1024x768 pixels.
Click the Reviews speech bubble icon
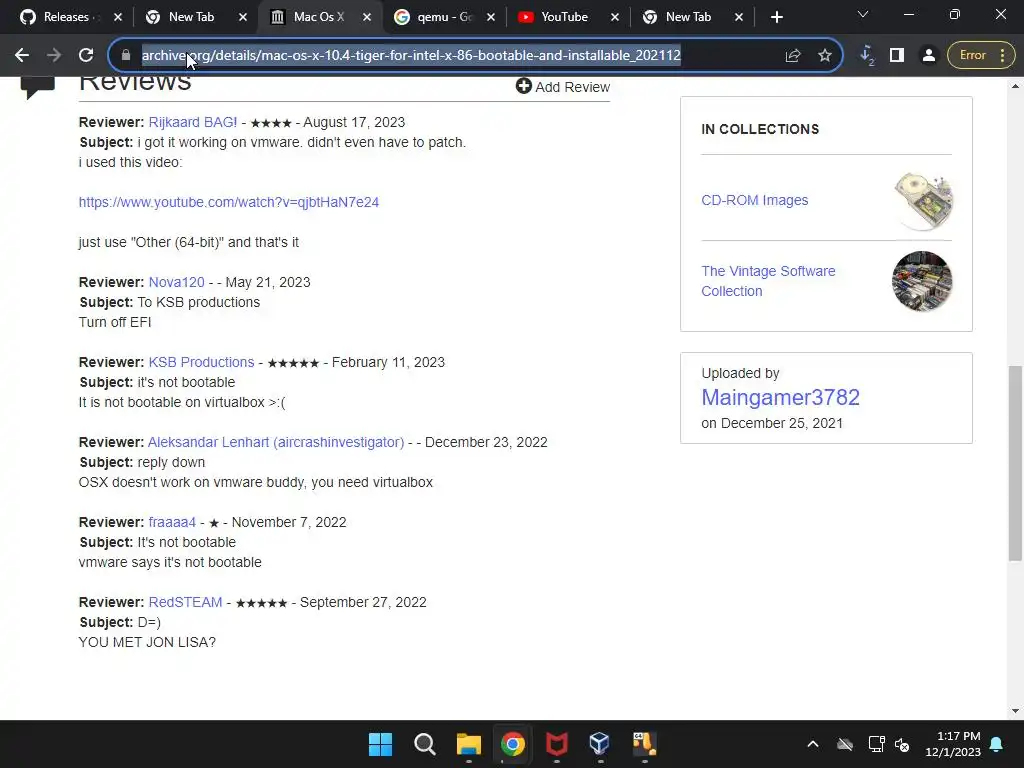(38, 87)
